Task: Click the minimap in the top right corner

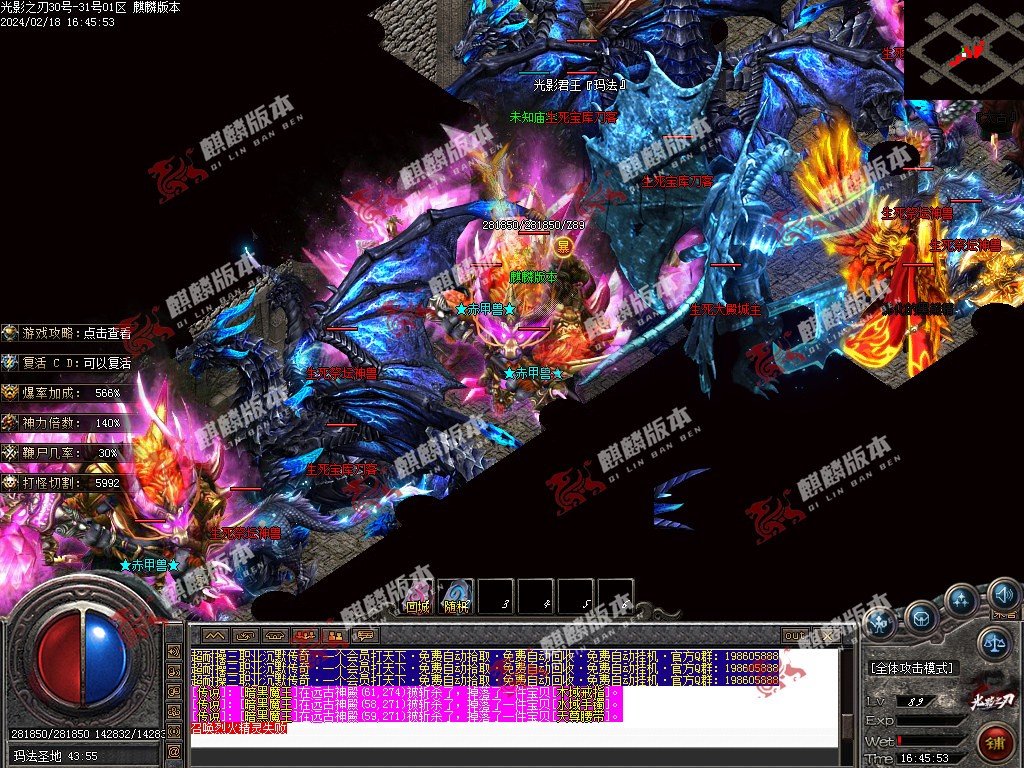Action: 964,50
